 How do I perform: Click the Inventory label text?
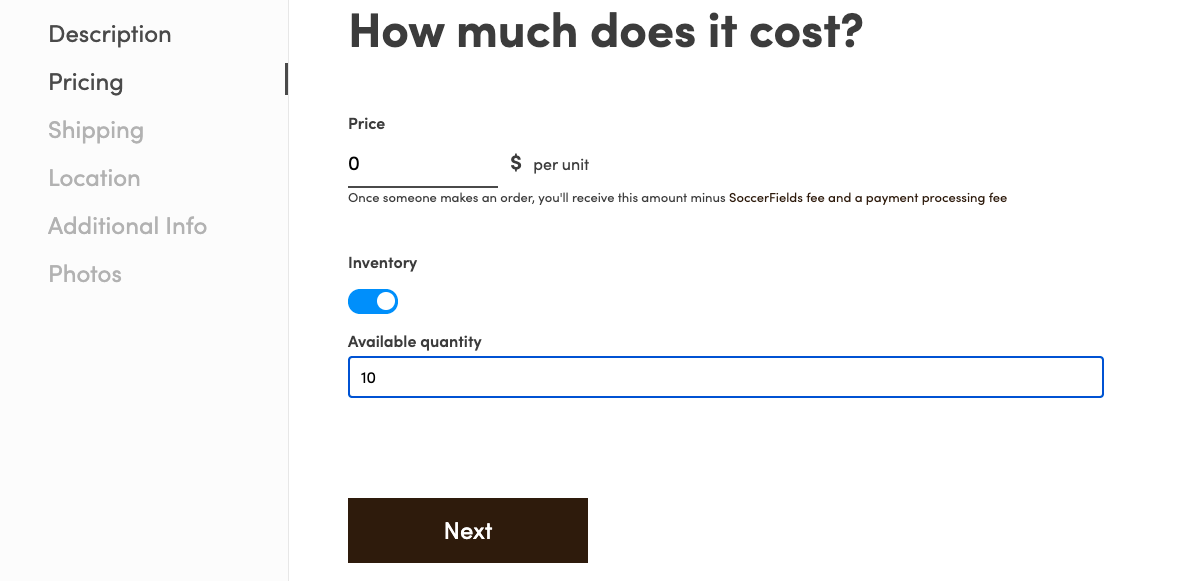point(382,263)
